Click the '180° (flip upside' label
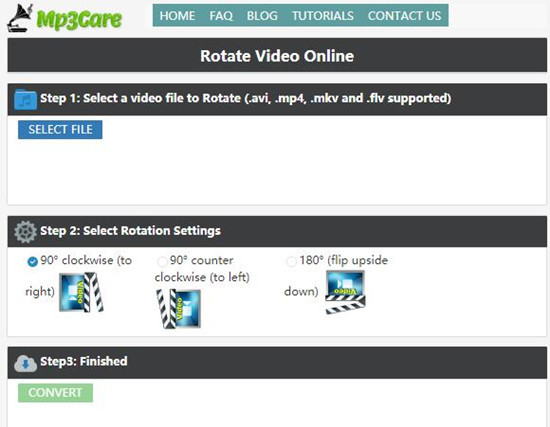The width and height of the screenshot is (550, 427). click(344, 260)
